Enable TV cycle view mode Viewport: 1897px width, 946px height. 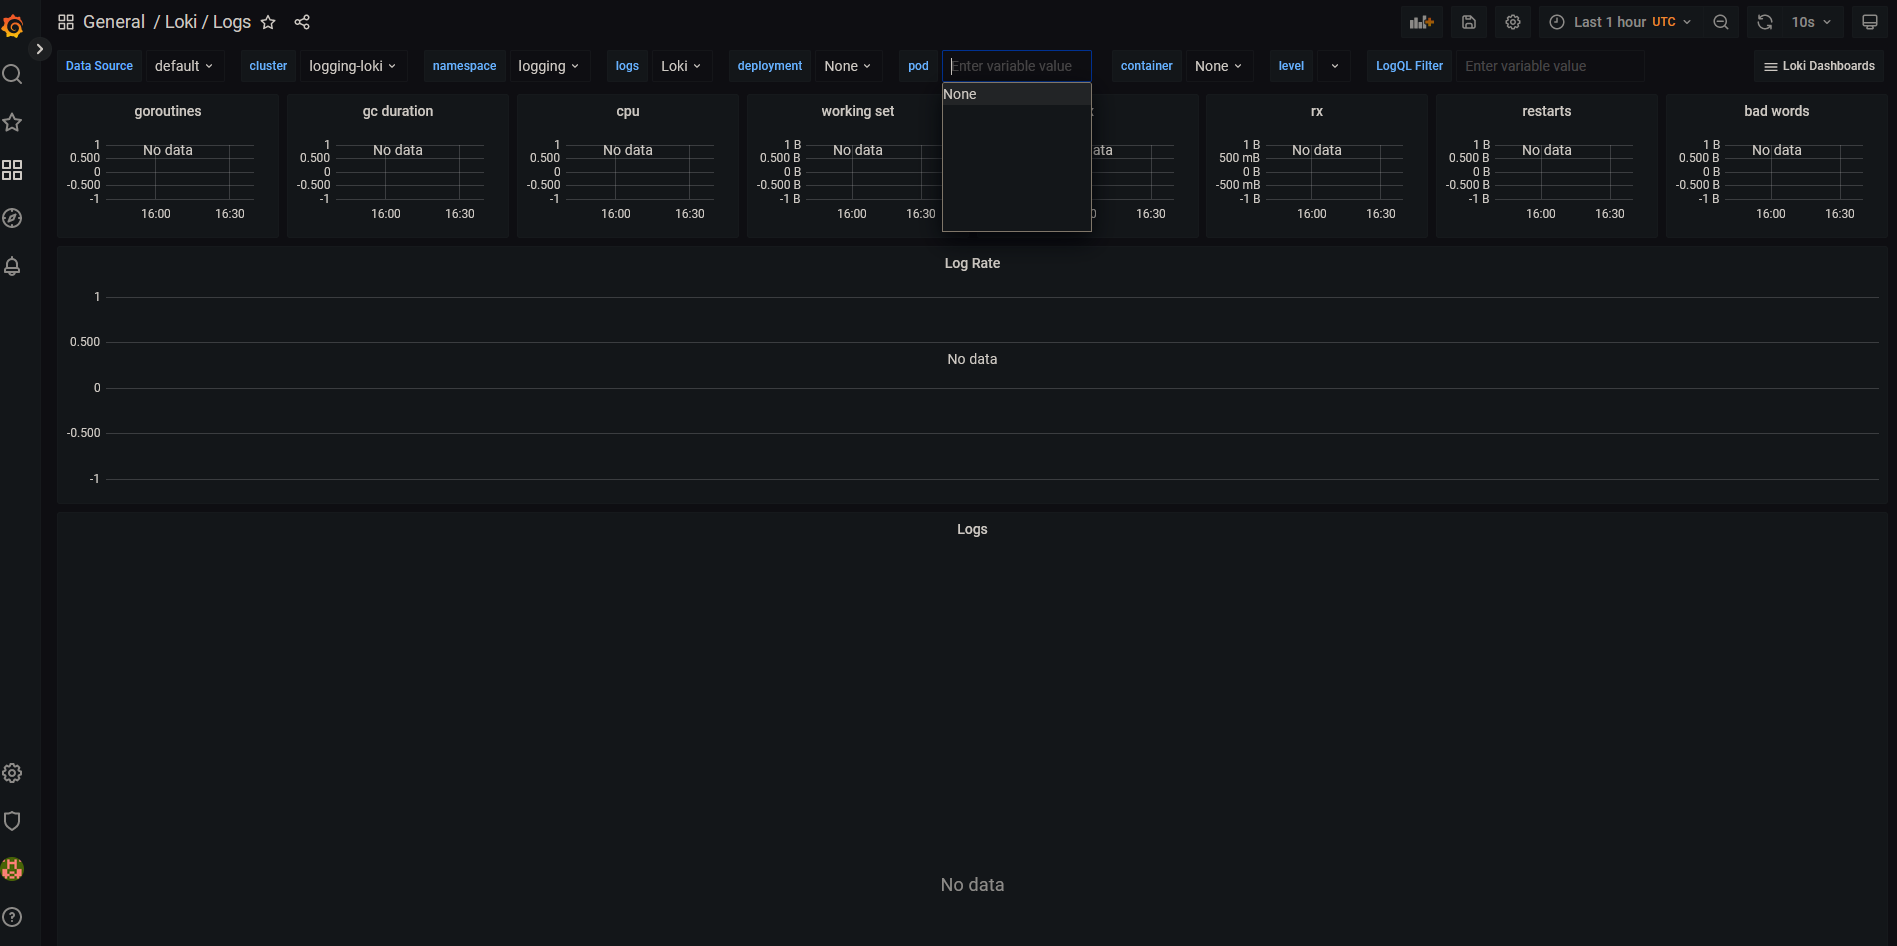click(x=1869, y=21)
